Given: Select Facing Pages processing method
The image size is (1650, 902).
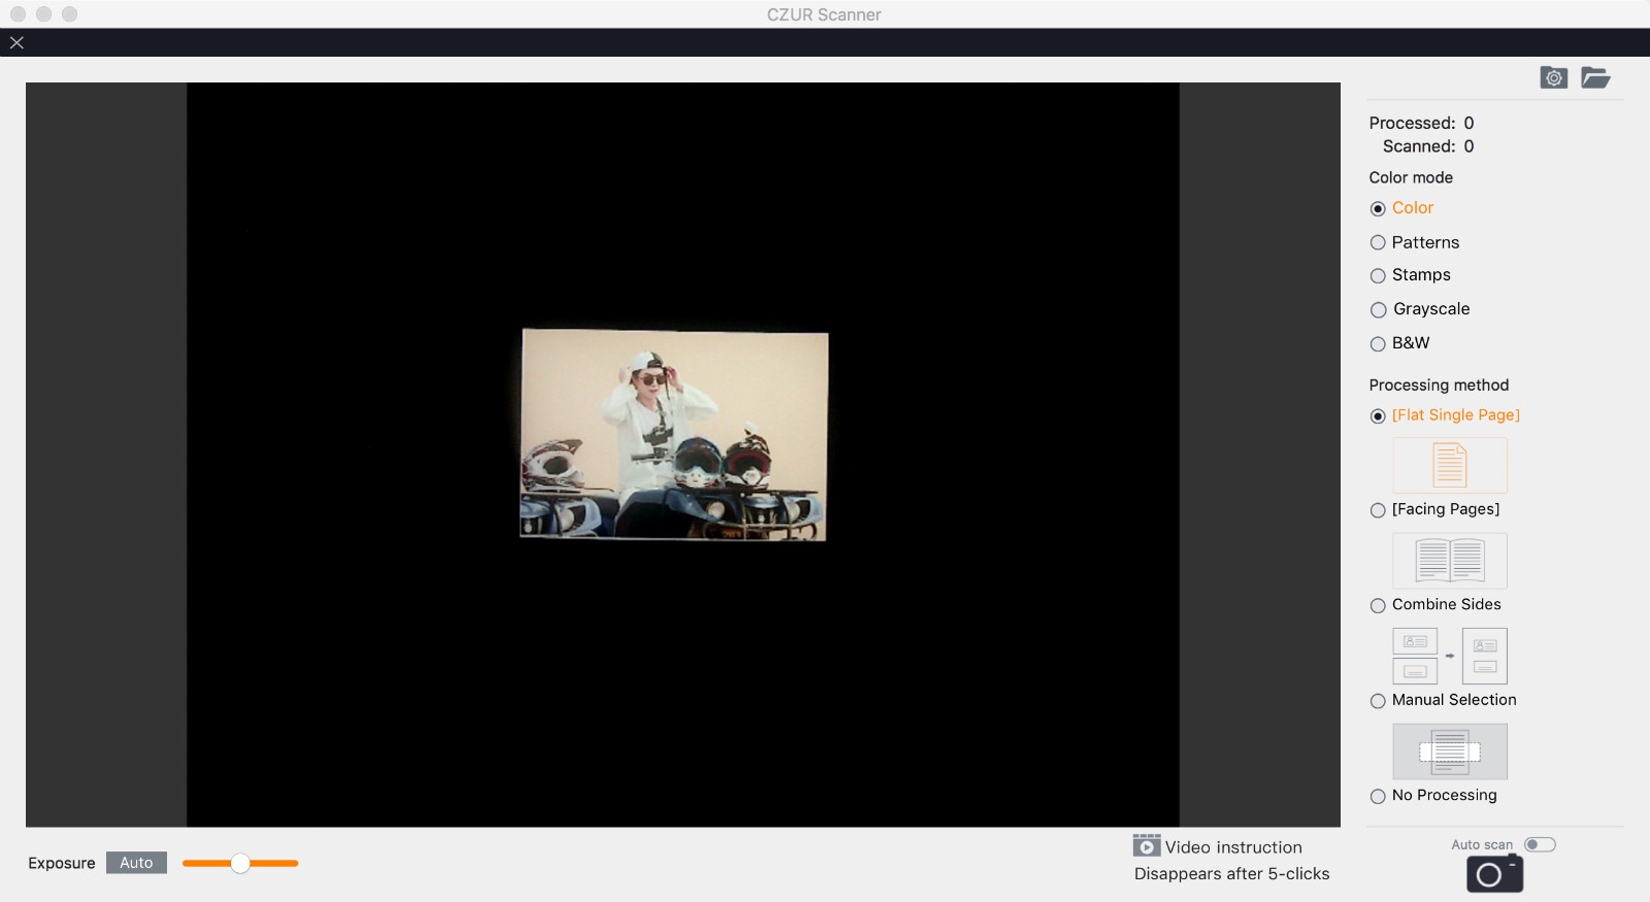Looking at the screenshot, I should pos(1378,510).
